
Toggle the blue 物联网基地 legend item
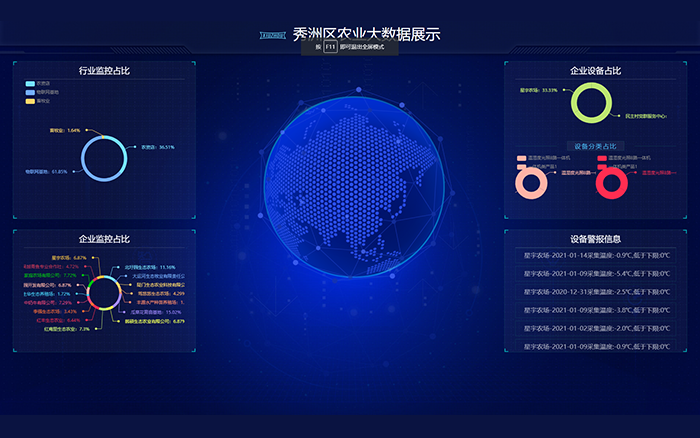click(x=37, y=92)
